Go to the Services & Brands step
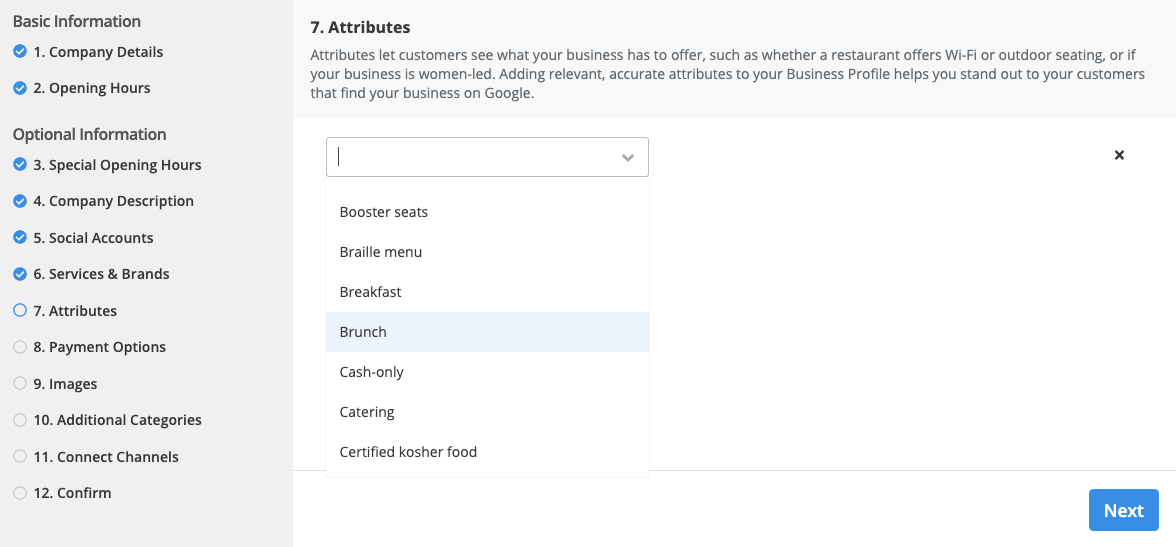1176x547 pixels. coord(101,274)
